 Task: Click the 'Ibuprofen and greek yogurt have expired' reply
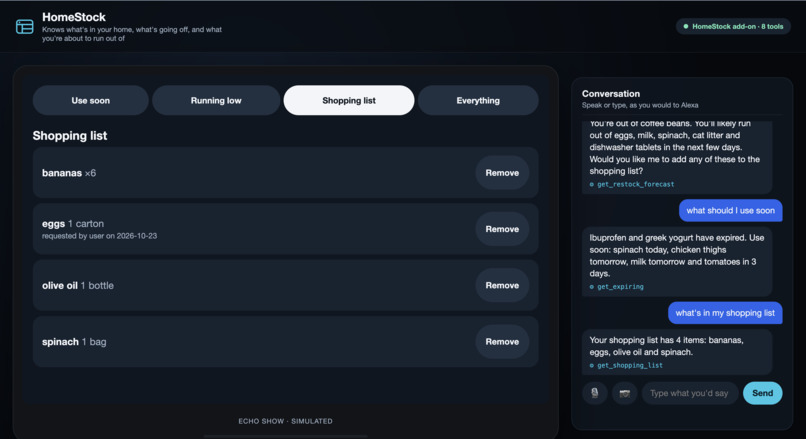tap(676, 262)
